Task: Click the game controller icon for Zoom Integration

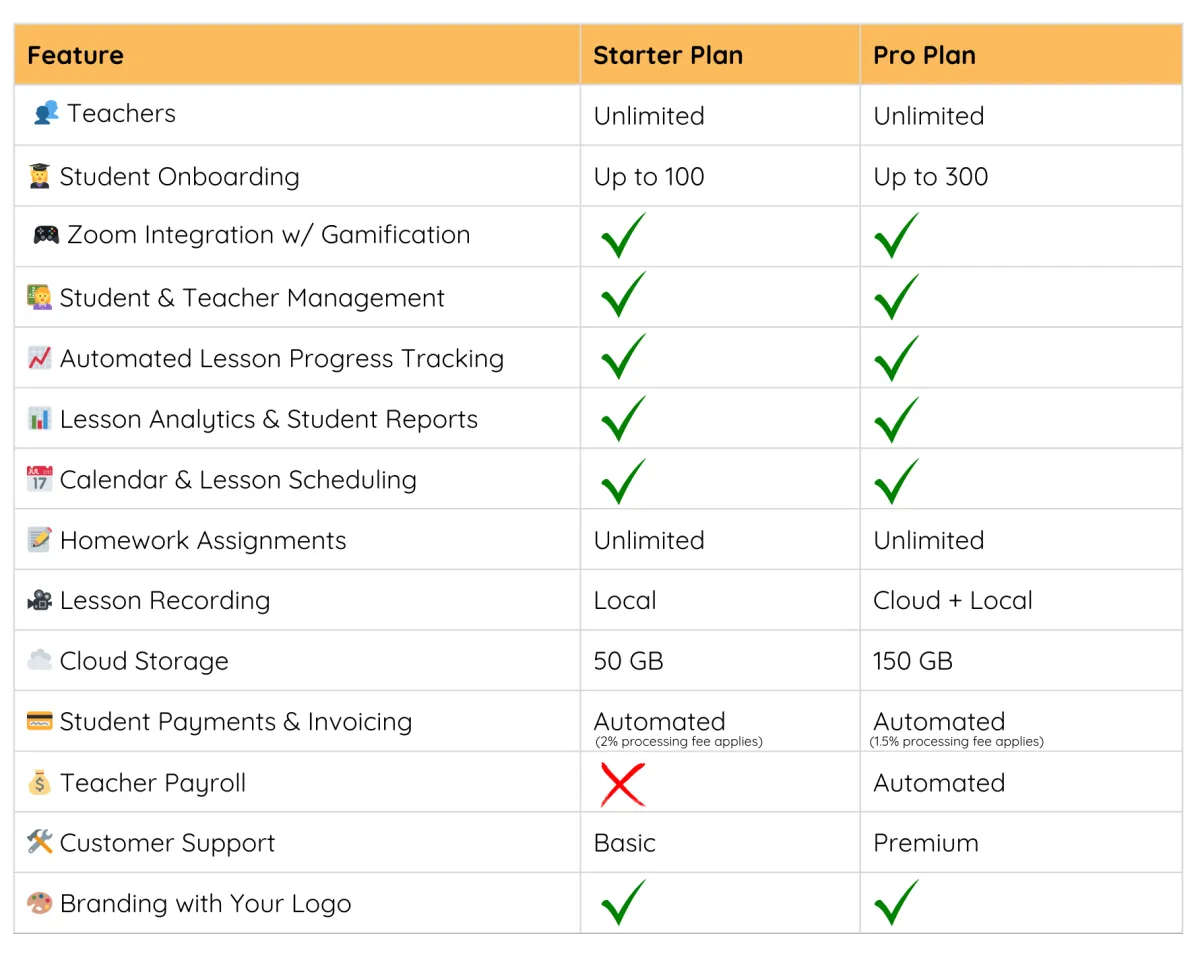Action: (x=46, y=235)
